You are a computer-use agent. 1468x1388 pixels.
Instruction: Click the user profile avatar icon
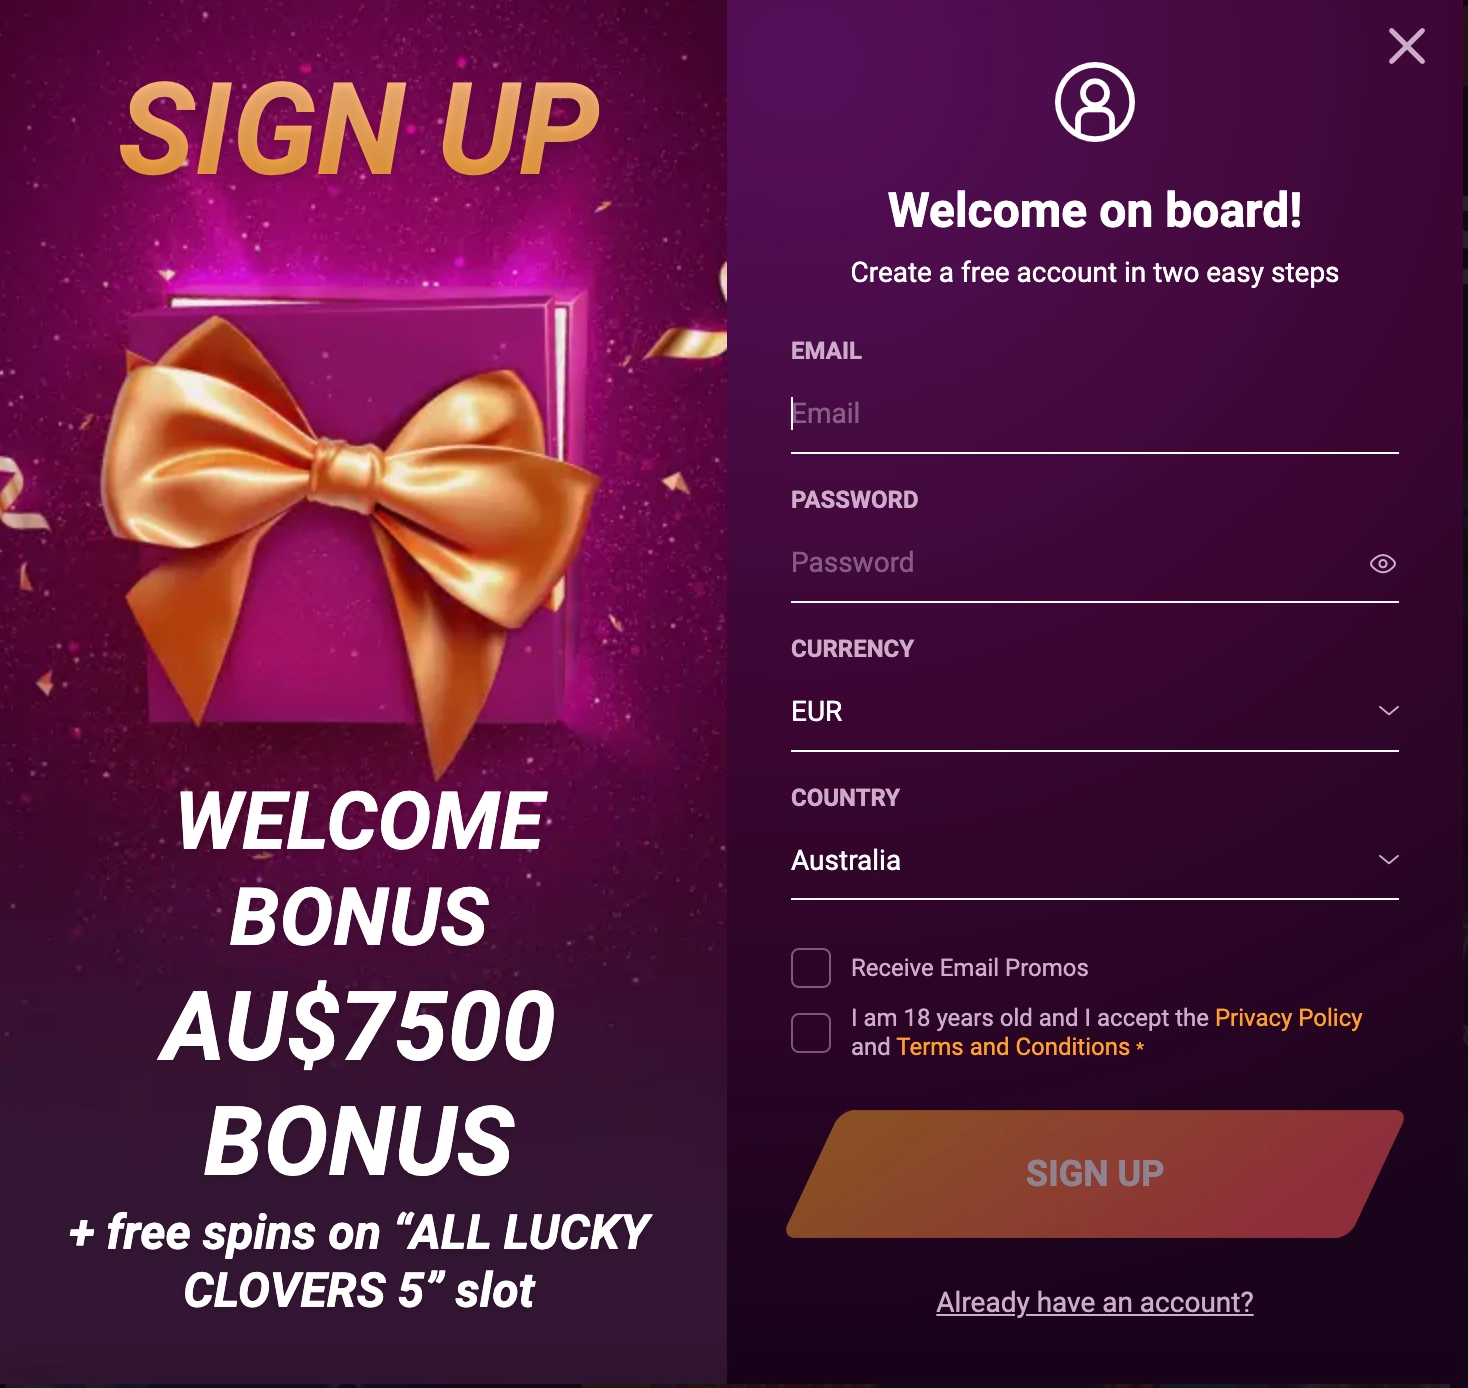coord(1095,102)
